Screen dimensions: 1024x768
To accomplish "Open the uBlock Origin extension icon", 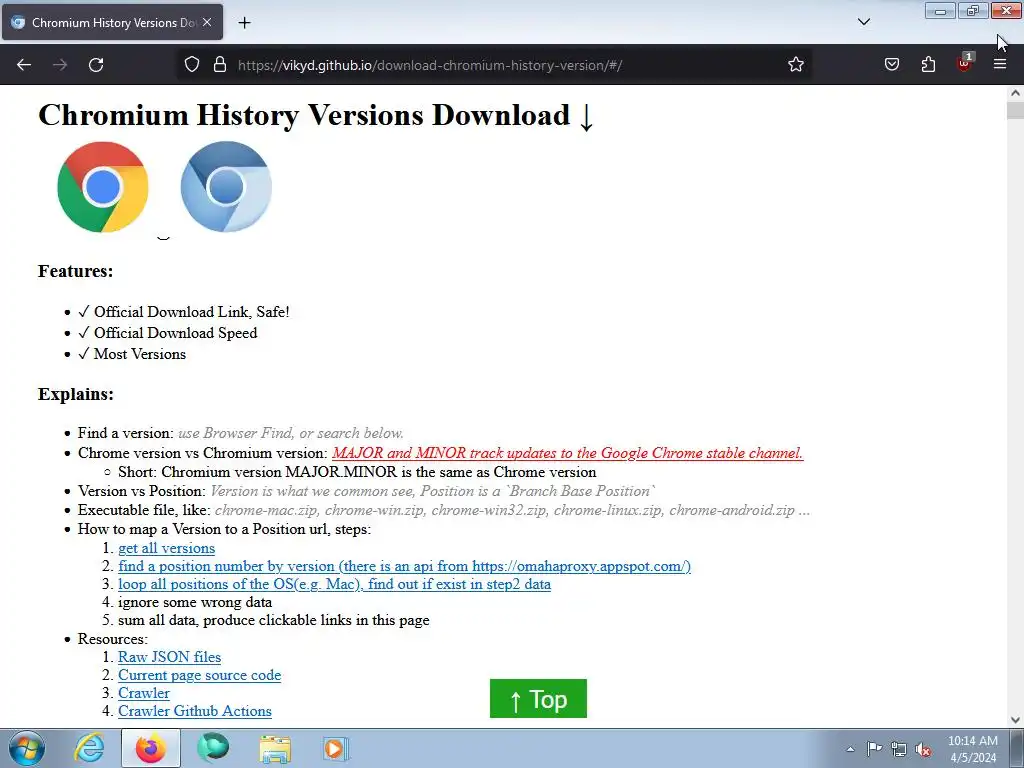I will (x=965, y=63).
